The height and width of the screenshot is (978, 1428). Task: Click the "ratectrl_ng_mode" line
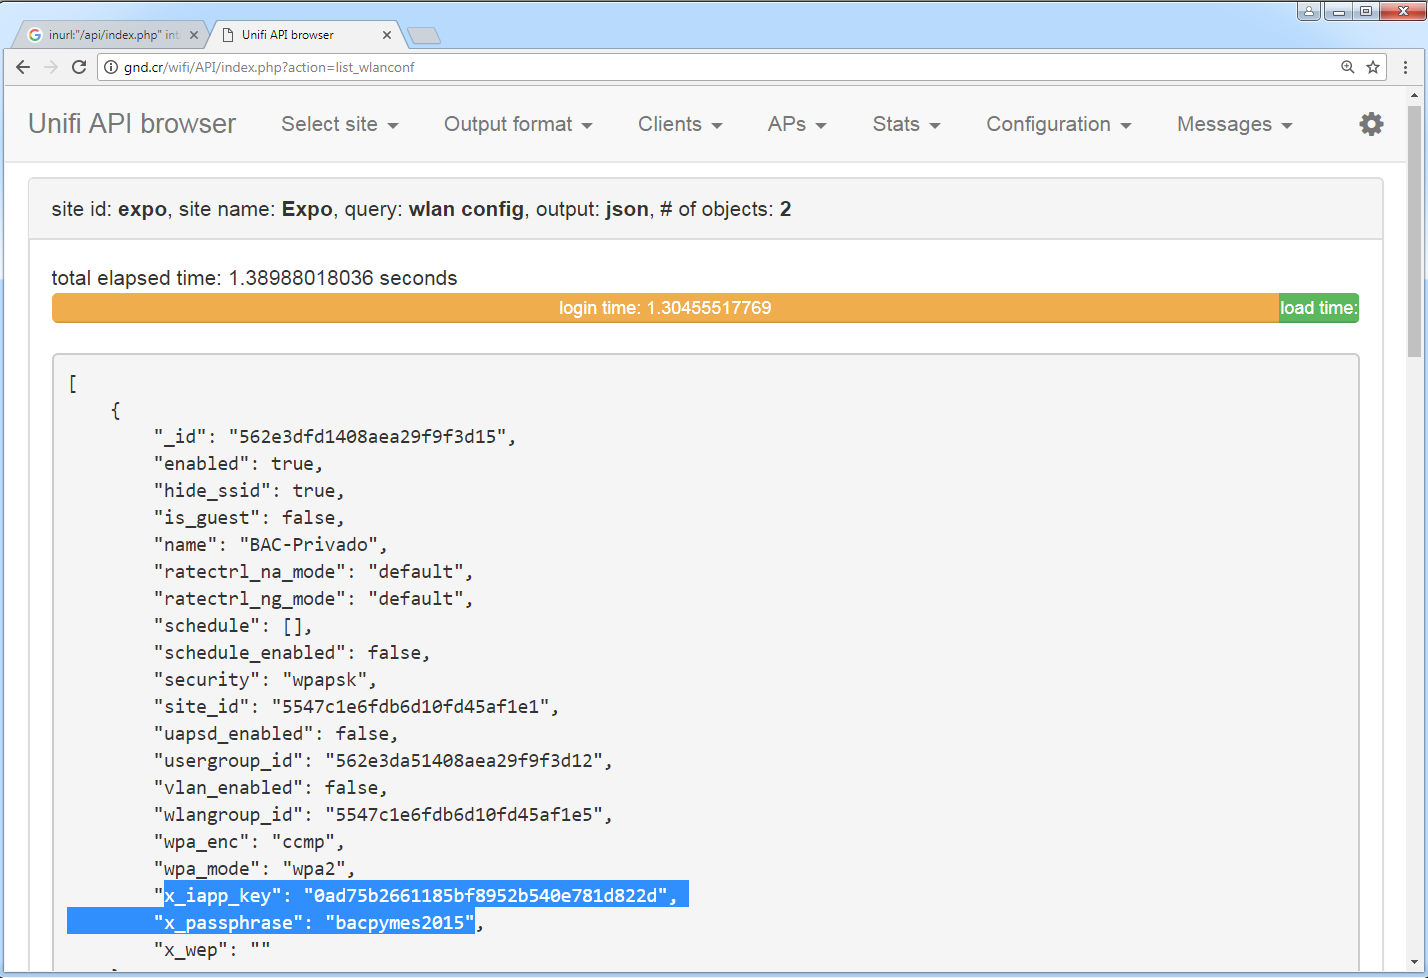(x=313, y=599)
